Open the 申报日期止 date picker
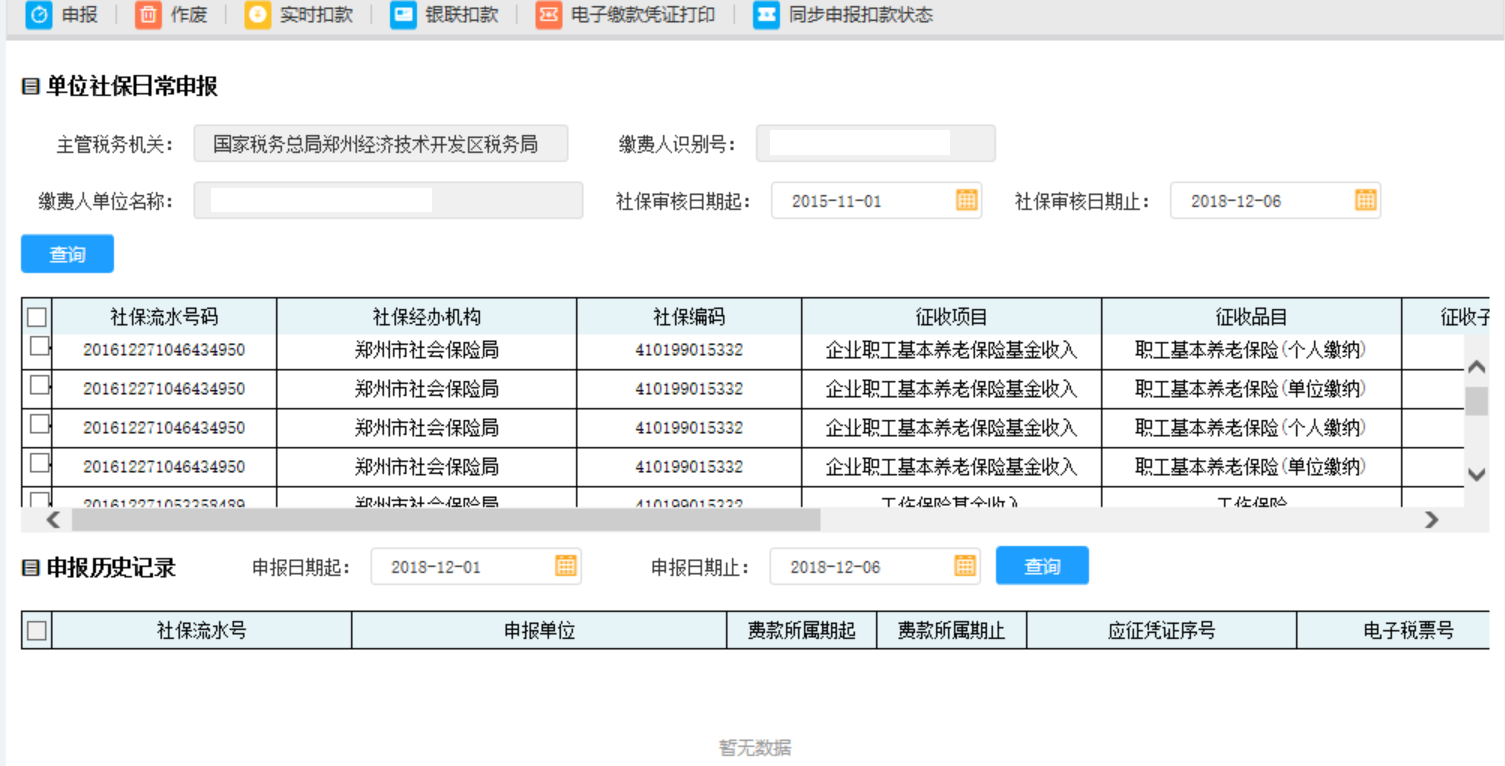The width and height of the screenshot is (1505, 766). coord(963,566)
